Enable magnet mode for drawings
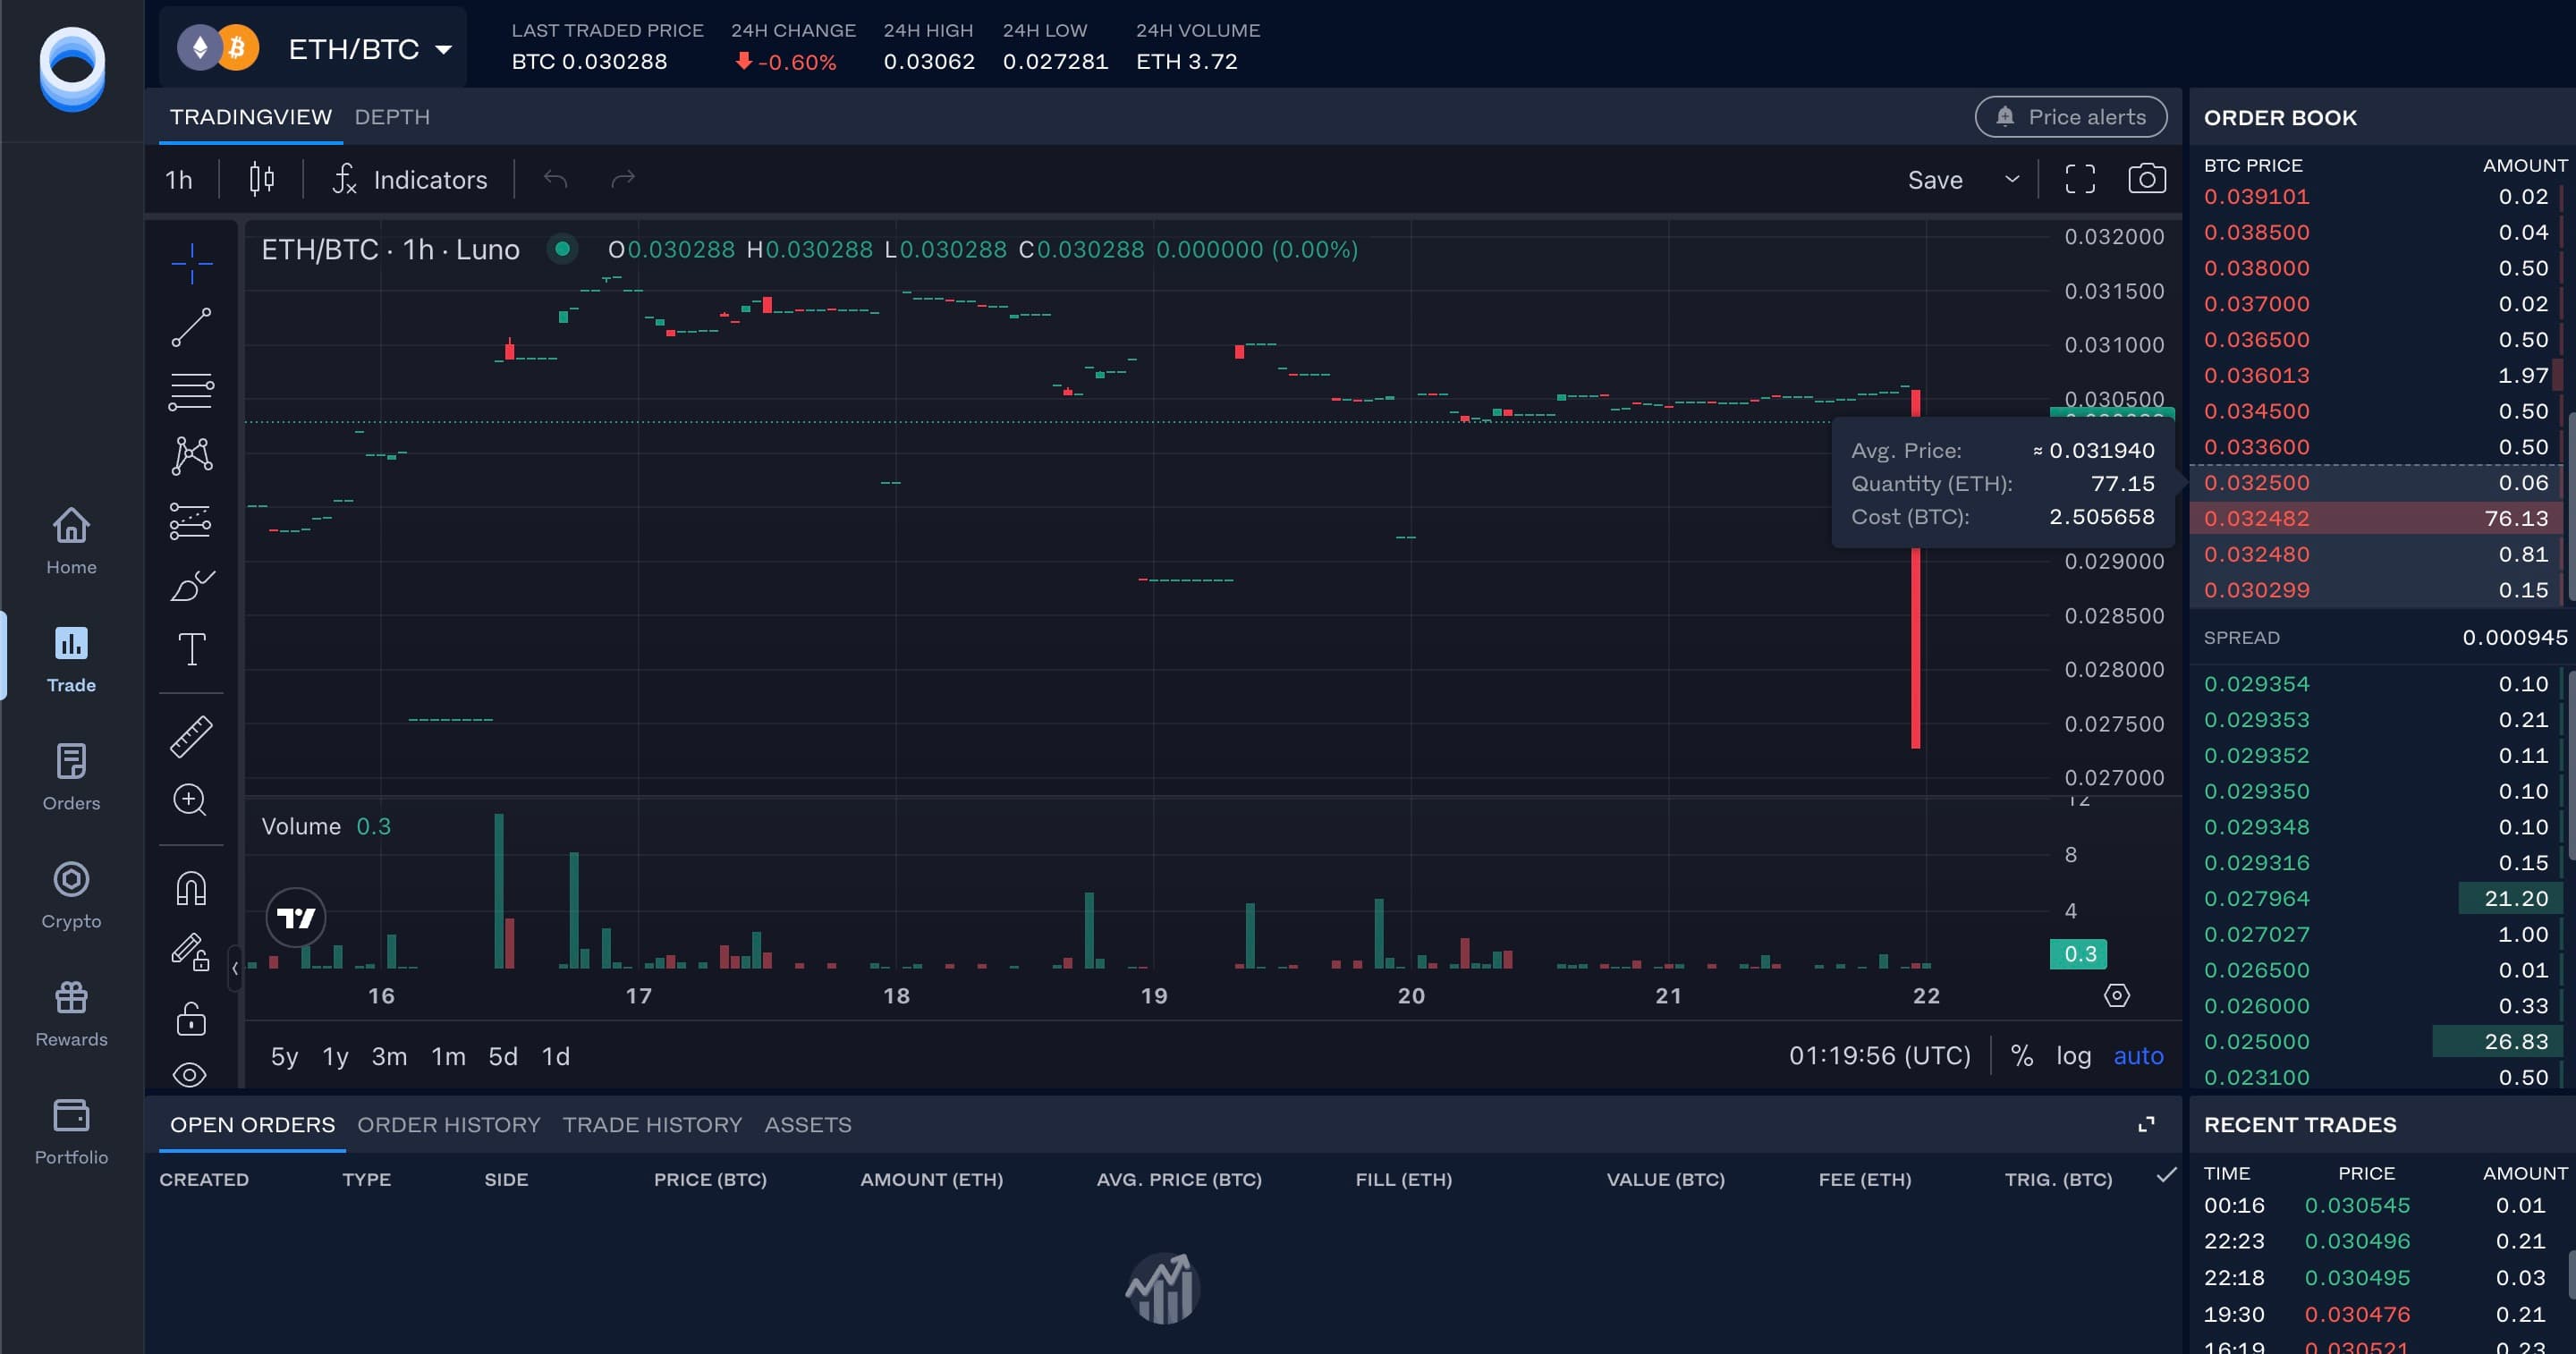 [x=190, y=887]
